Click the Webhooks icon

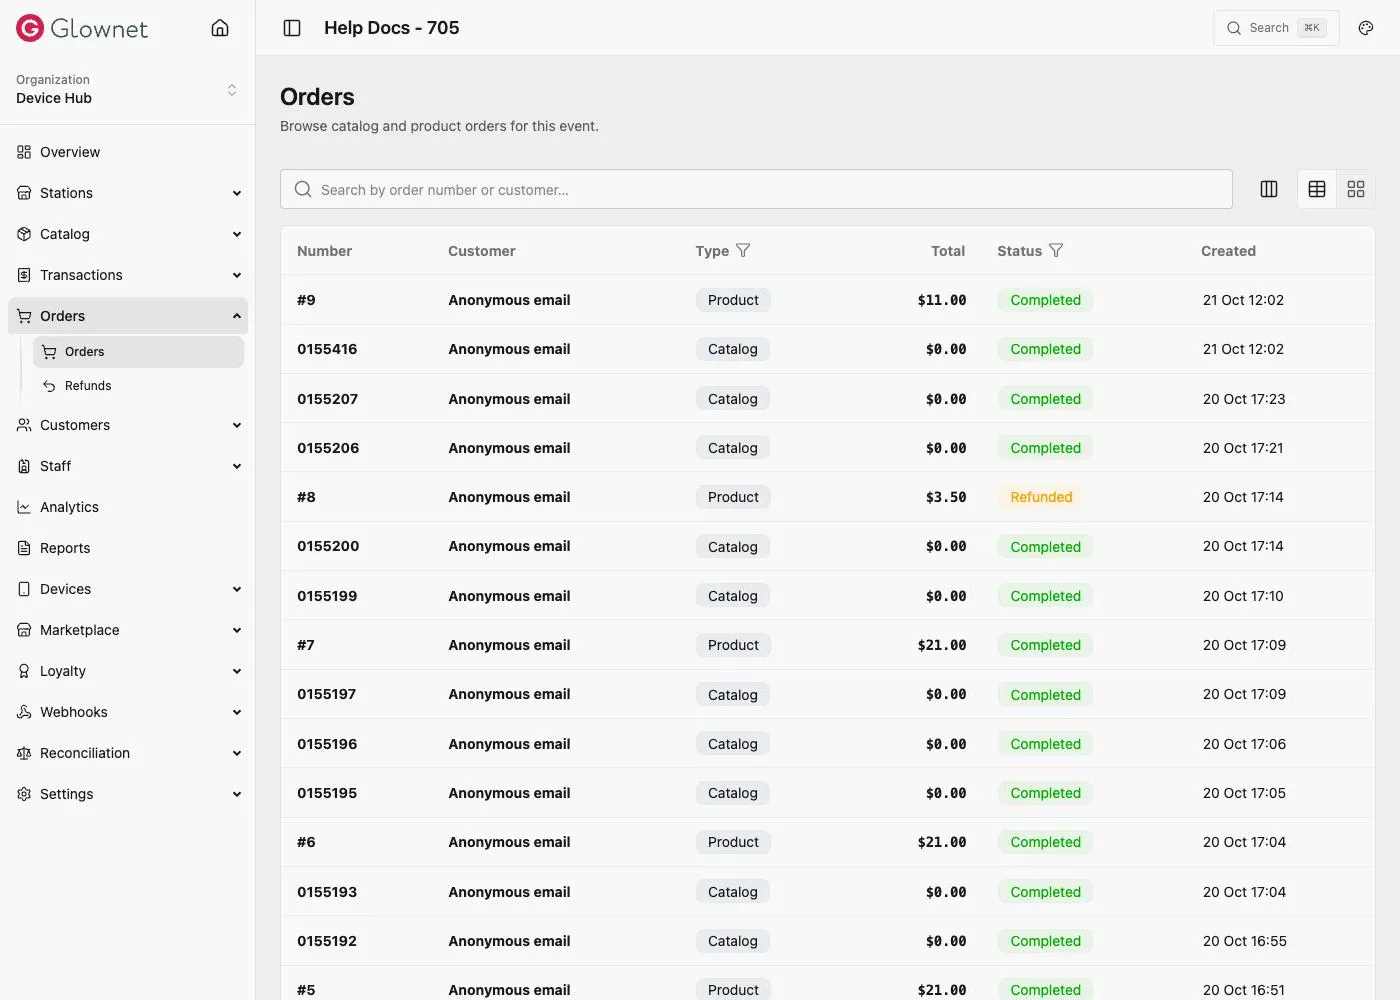(24, 712)
